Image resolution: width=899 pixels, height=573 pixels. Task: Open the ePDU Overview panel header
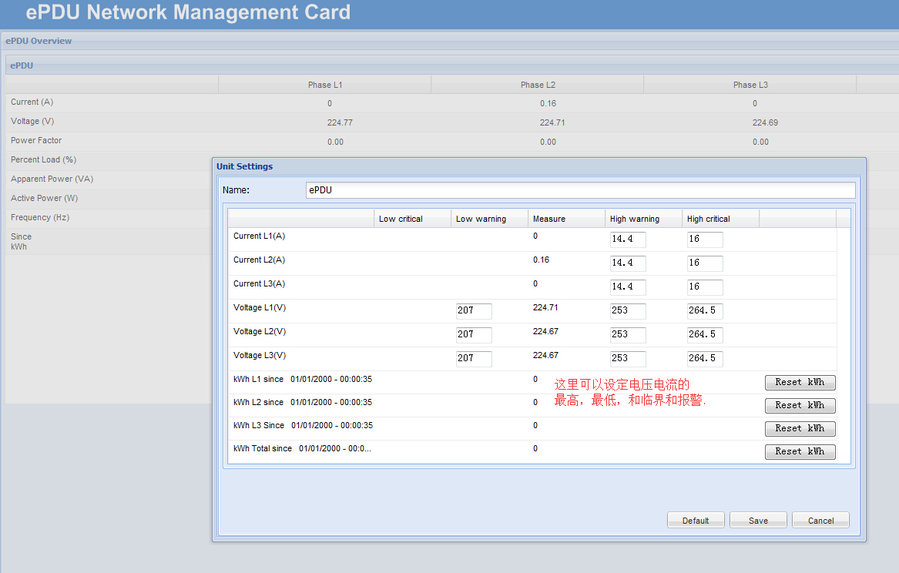pos(39,41)
